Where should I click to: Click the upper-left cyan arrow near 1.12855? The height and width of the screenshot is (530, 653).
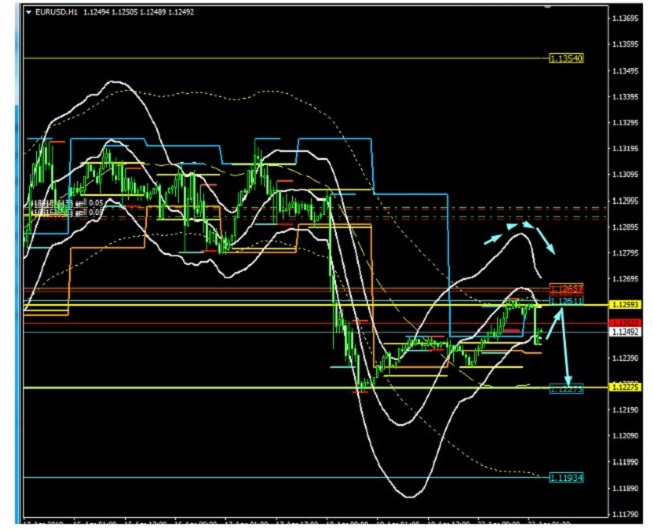(494, 239)
